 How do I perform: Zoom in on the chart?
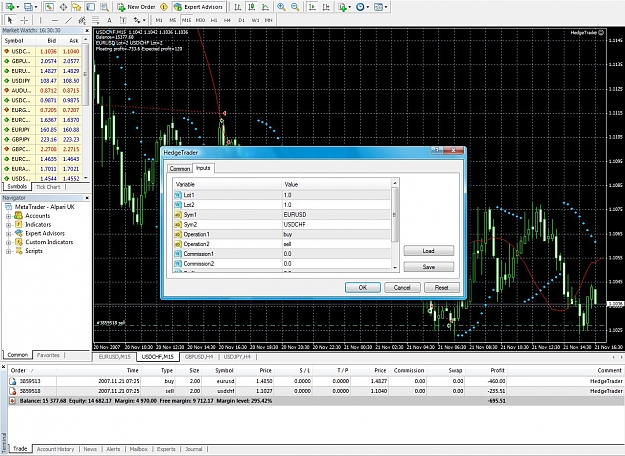coord(281,7)
